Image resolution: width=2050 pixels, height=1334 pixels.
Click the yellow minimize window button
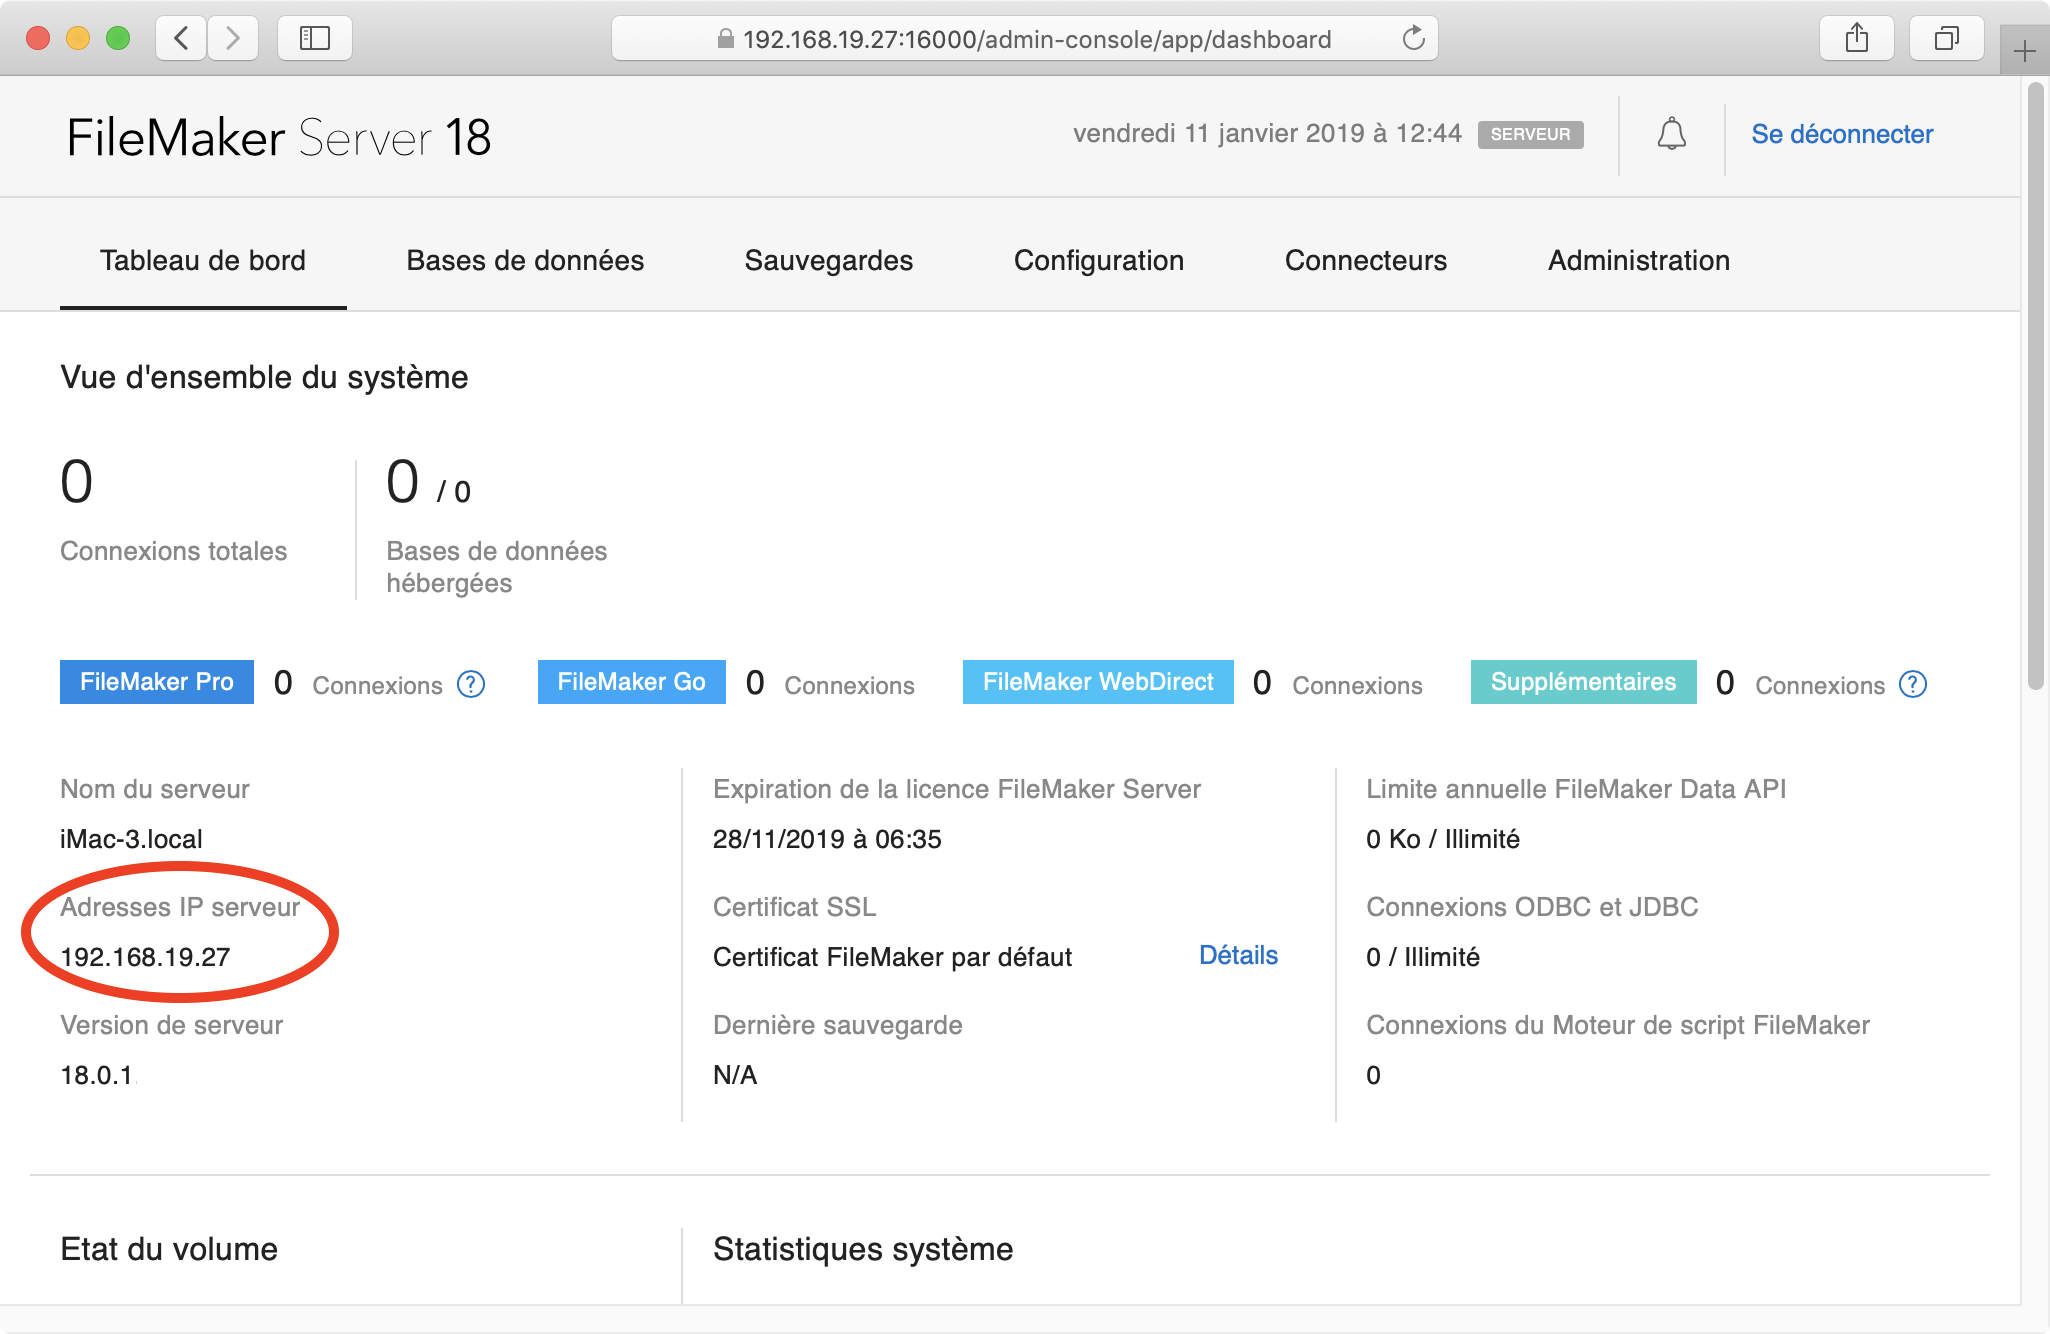(78, 39)
